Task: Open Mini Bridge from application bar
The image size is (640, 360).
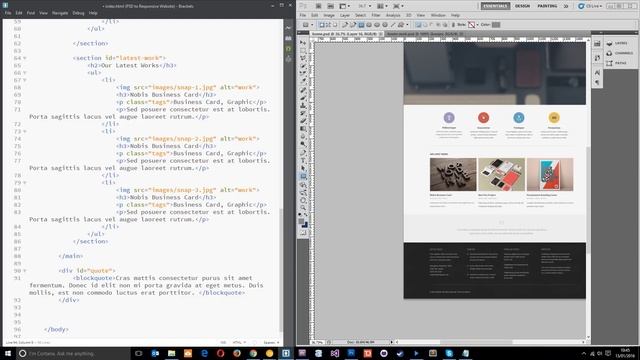Action: pyautogui.click(x=331, y=6)
